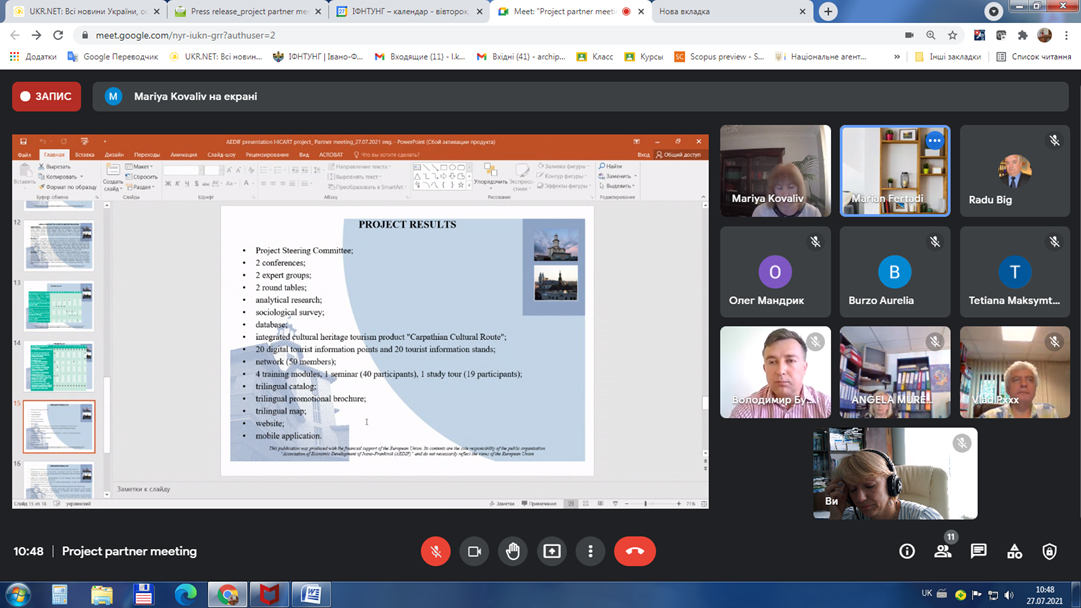Open host controls shield icon
The height and width of the screenshot is (608, 1081).
tap(1049, 551)
